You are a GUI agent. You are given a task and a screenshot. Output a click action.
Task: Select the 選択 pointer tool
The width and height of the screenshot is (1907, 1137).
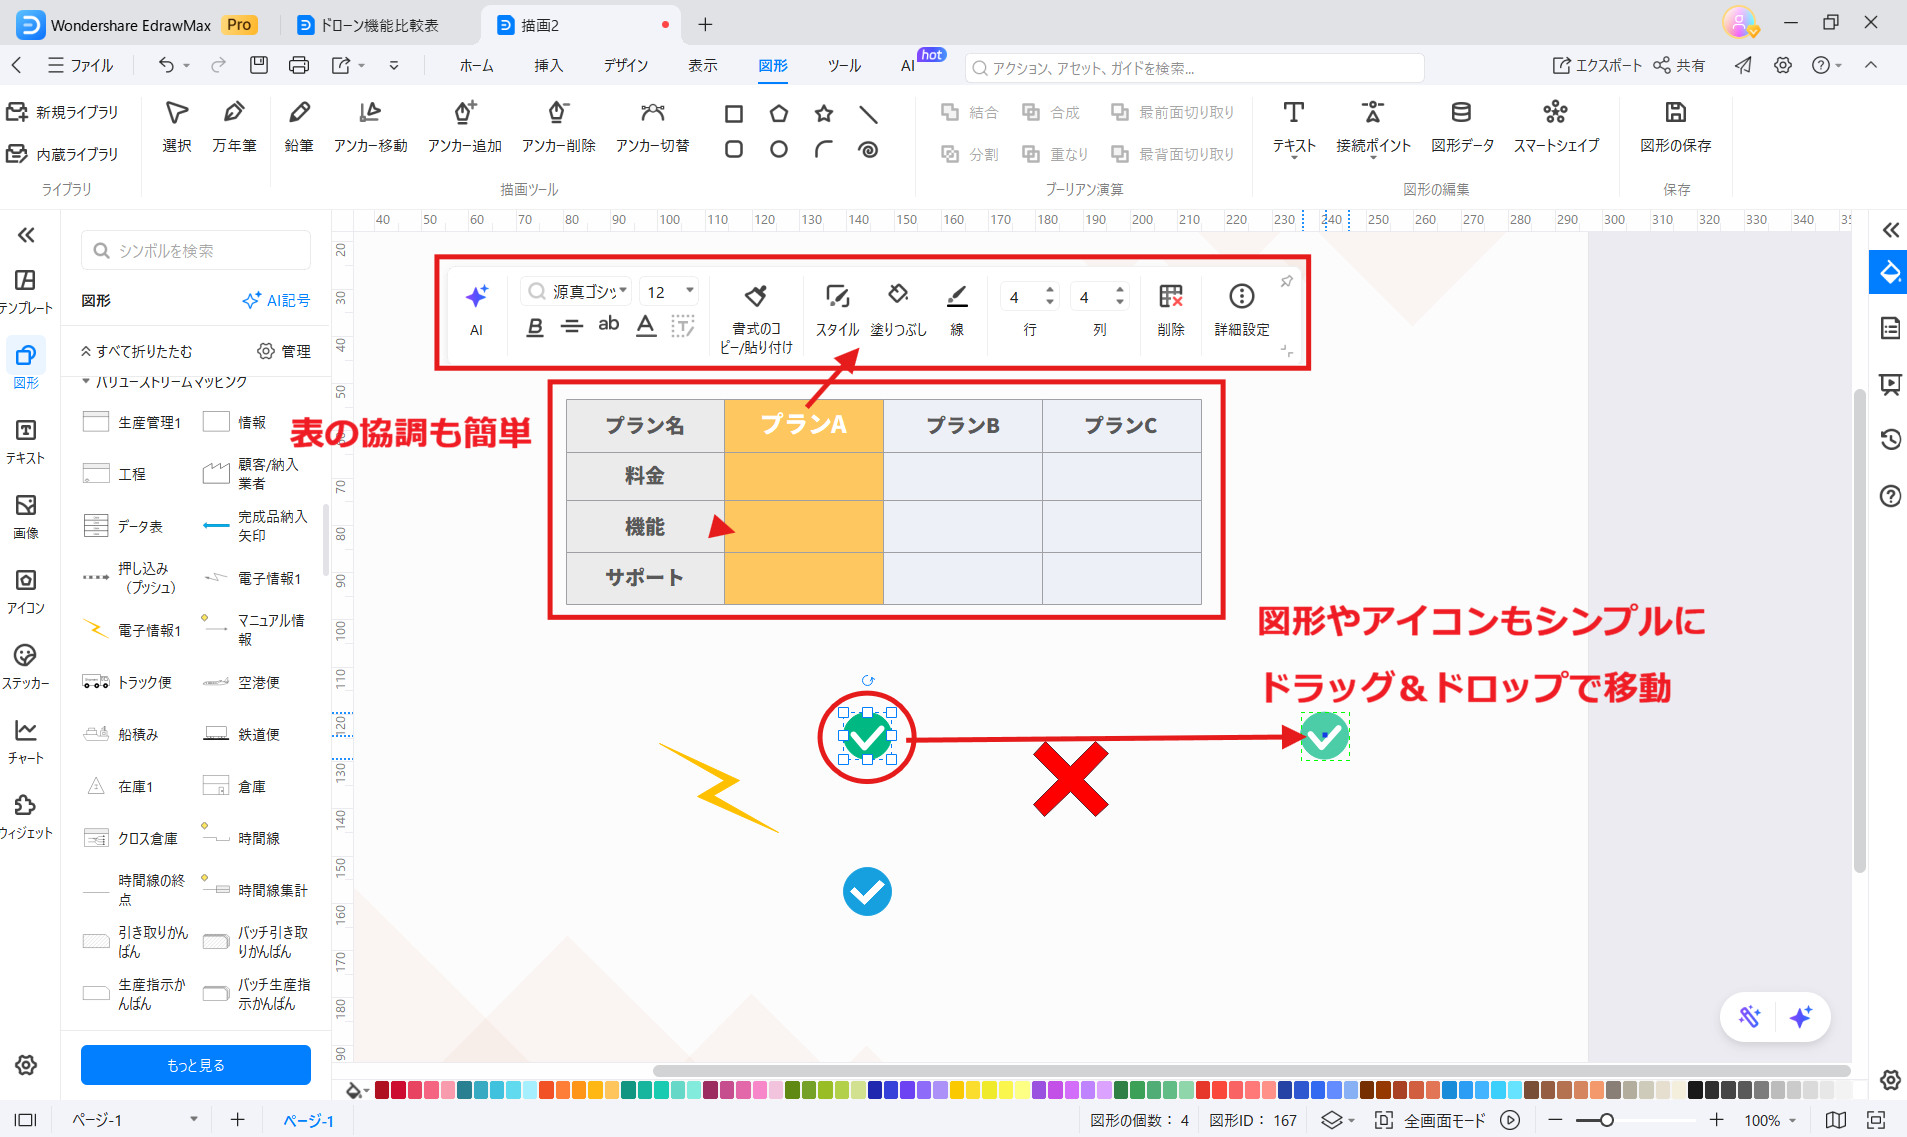(177, 127)
